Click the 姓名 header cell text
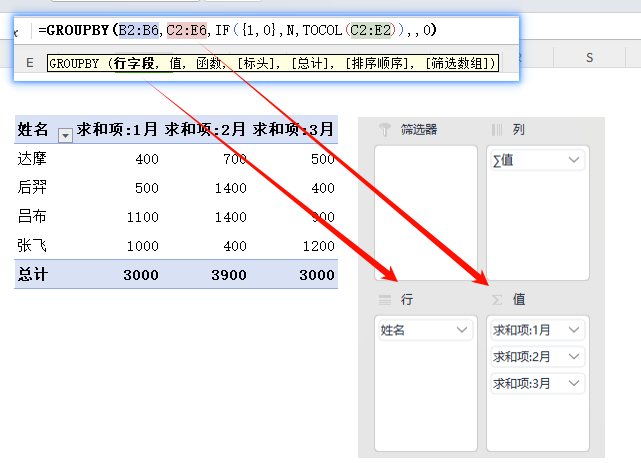This screenshot has width=641, height=463. (33, 130)
